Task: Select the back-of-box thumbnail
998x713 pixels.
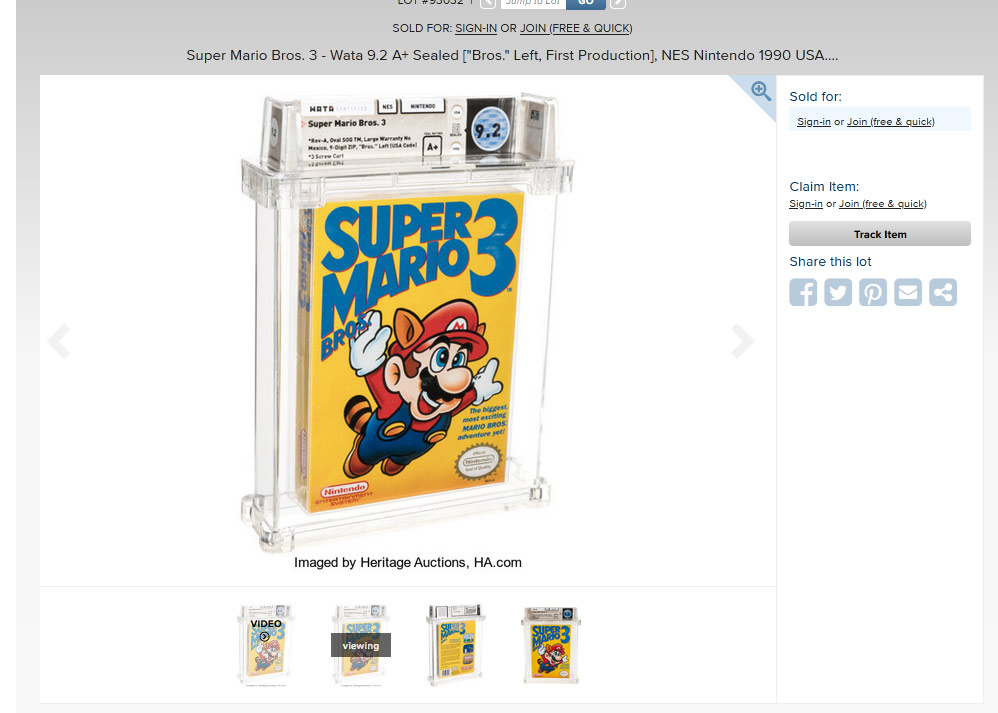Action: (x=456, y=645)
